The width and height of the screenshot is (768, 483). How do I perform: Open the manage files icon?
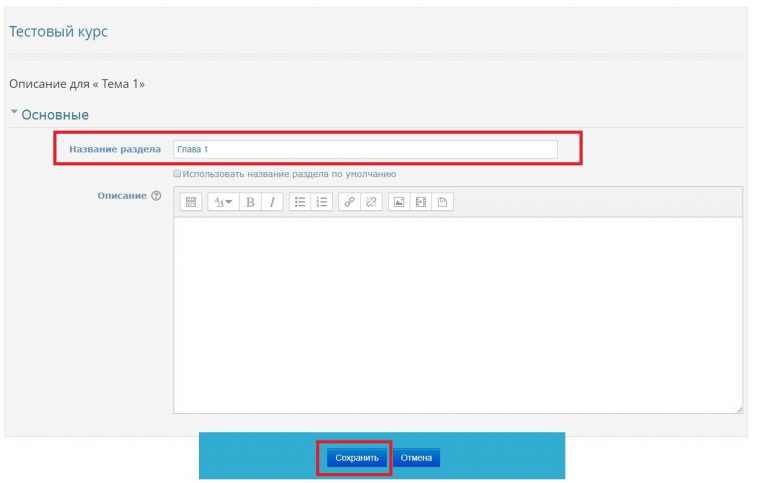point(442,202)
